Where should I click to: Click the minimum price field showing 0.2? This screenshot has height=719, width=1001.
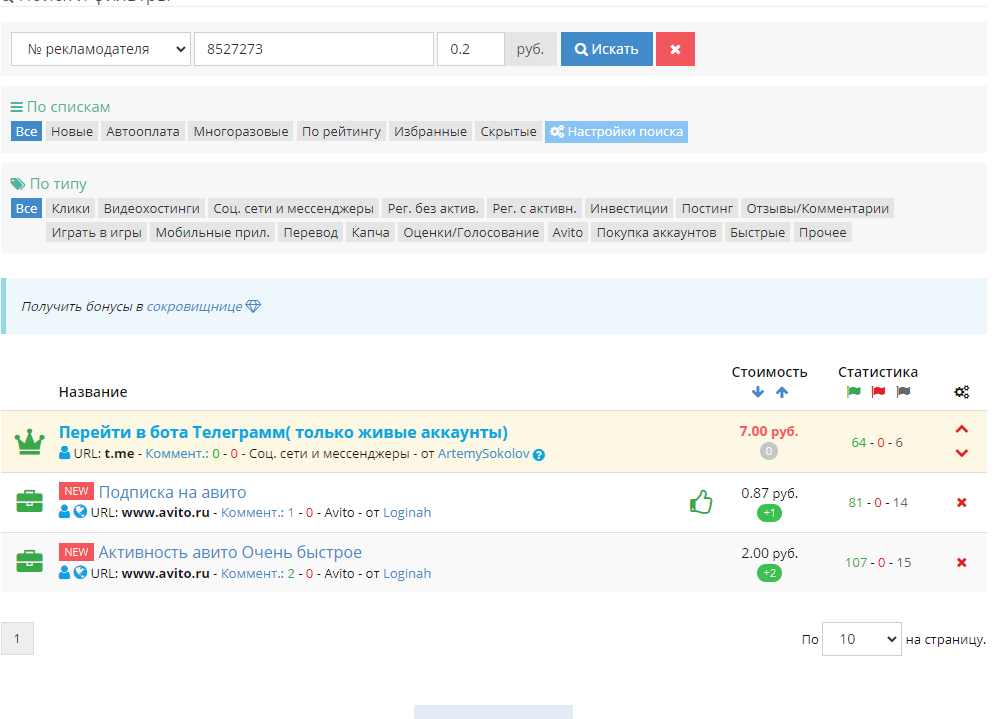(470, 49)
